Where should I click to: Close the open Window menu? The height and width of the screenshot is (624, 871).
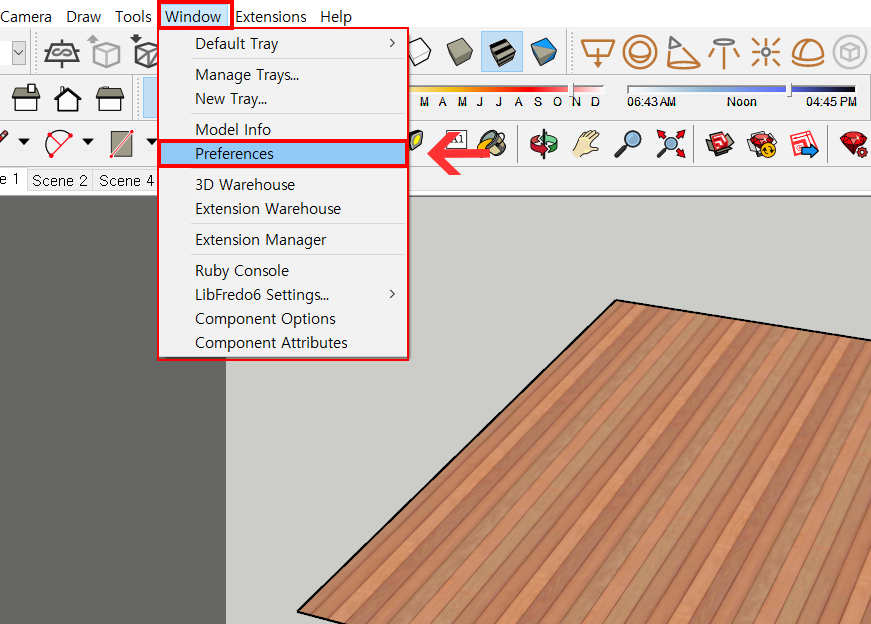click(193, 17)
